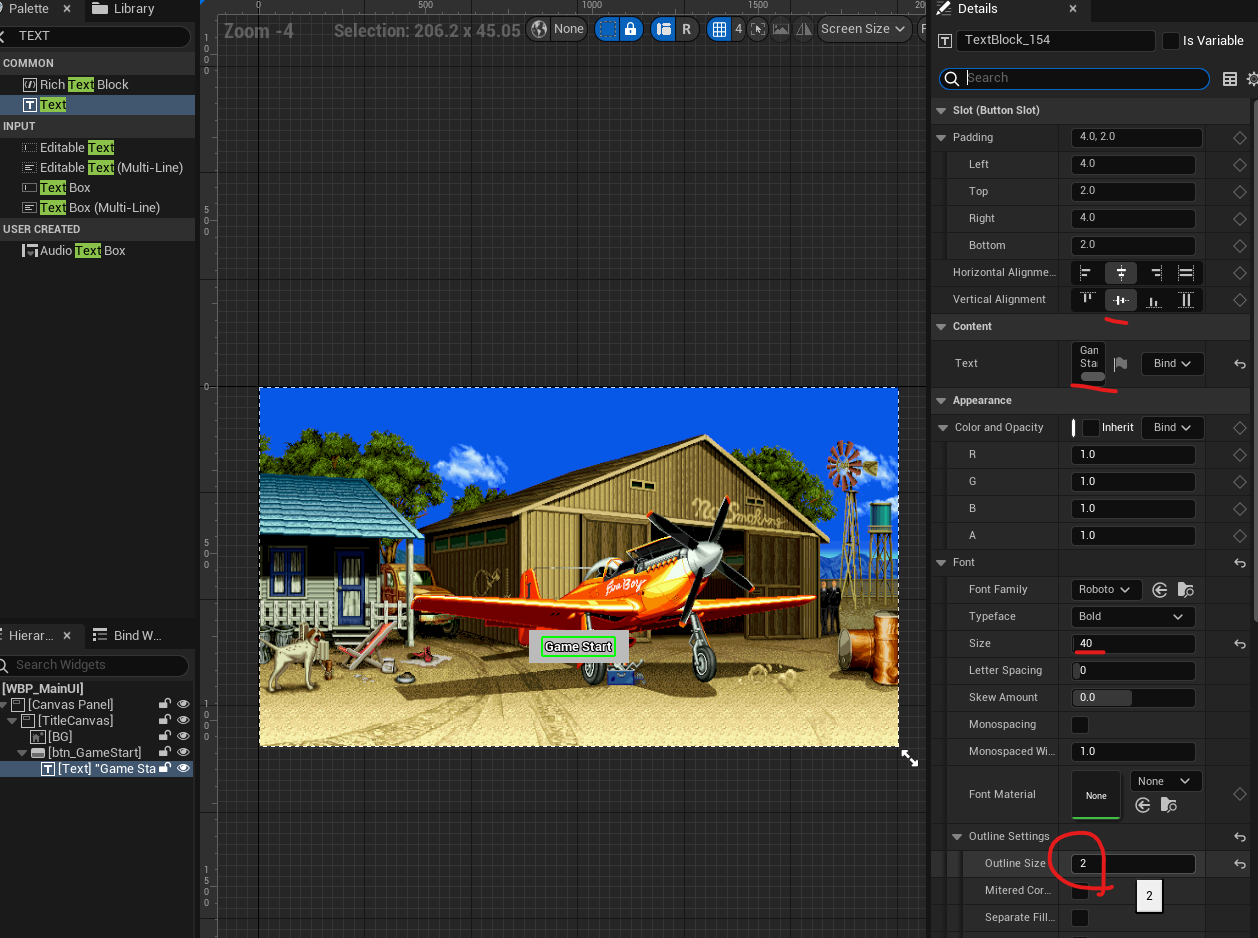This screenshot has width=1258, height=938.
Task: Select top vertical alignment
Action: coord(1086,300)
